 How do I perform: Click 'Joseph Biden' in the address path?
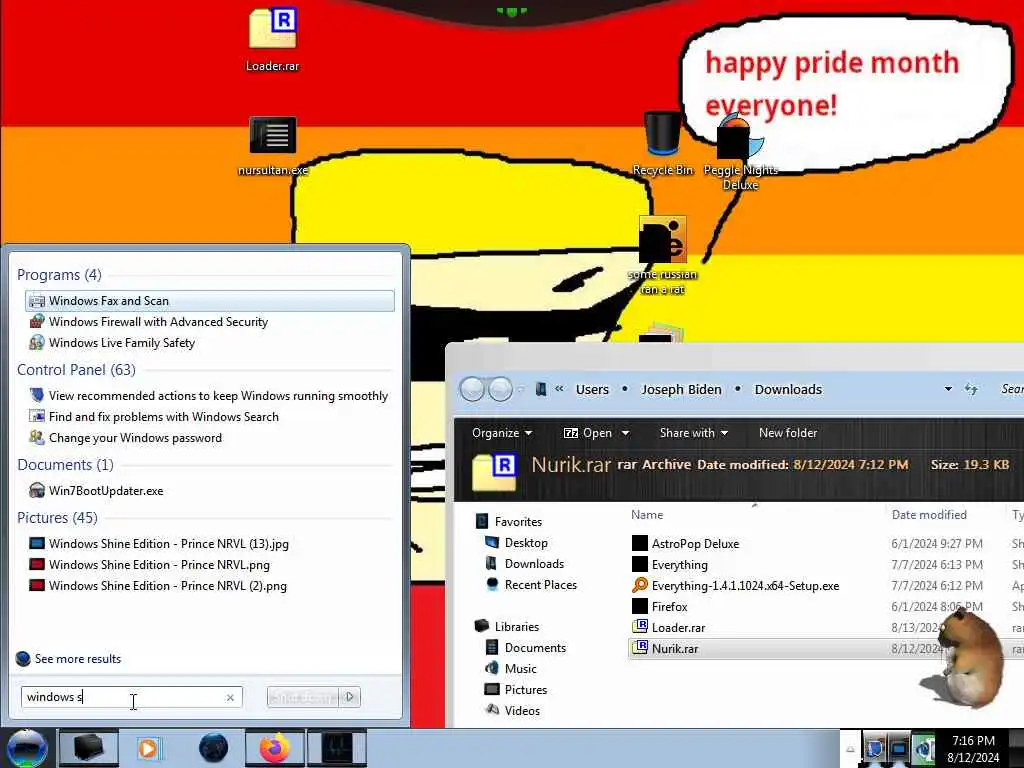point(681,389)
